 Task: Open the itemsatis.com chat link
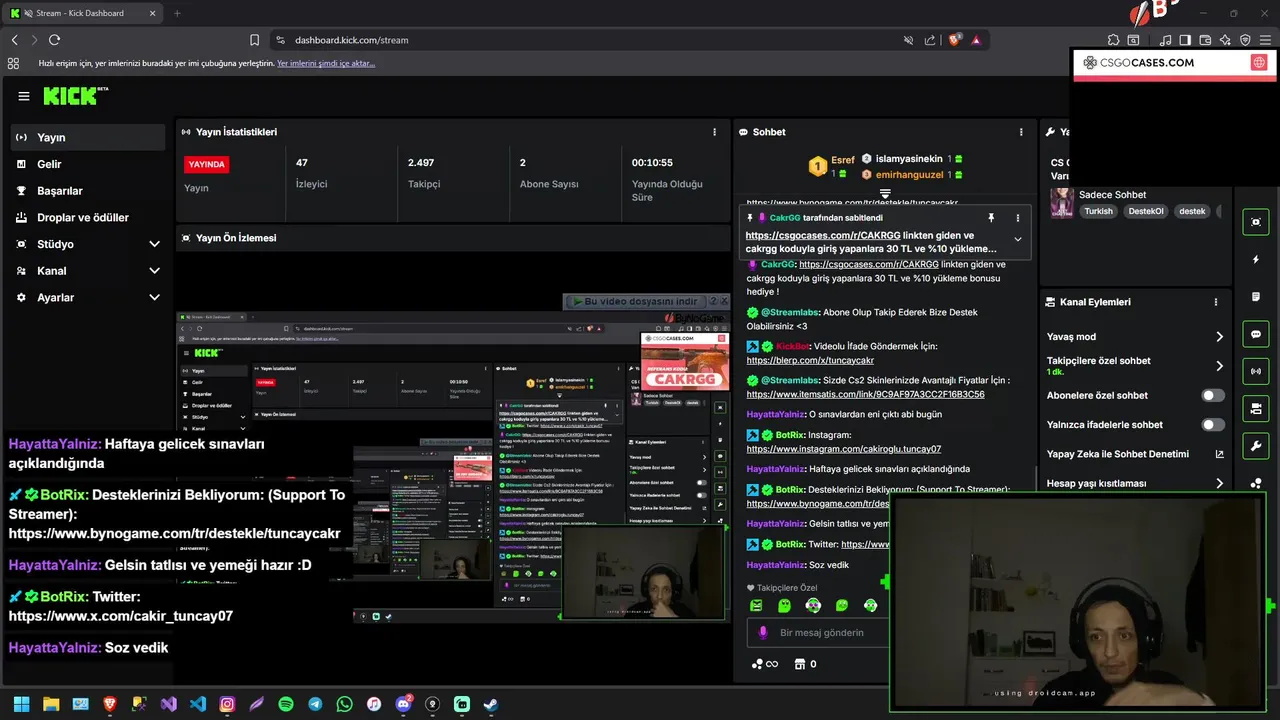pyautogui.click(x=865, y=394)
